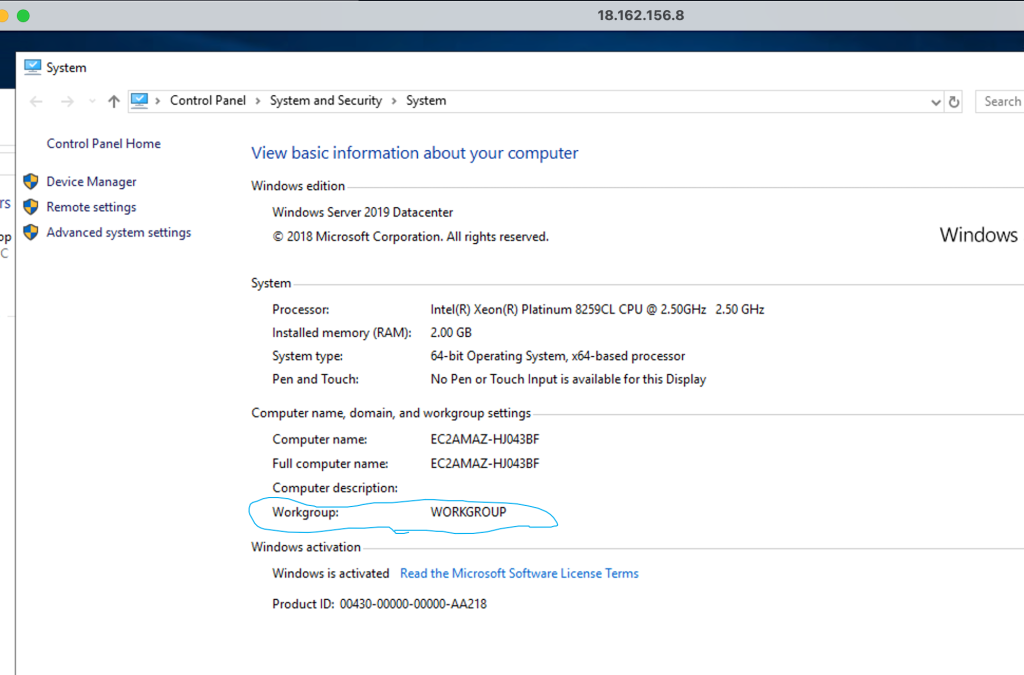Expand chevron before Control Panel breadcrumb
The image size is (1024, 675).
tap(158, 101)
